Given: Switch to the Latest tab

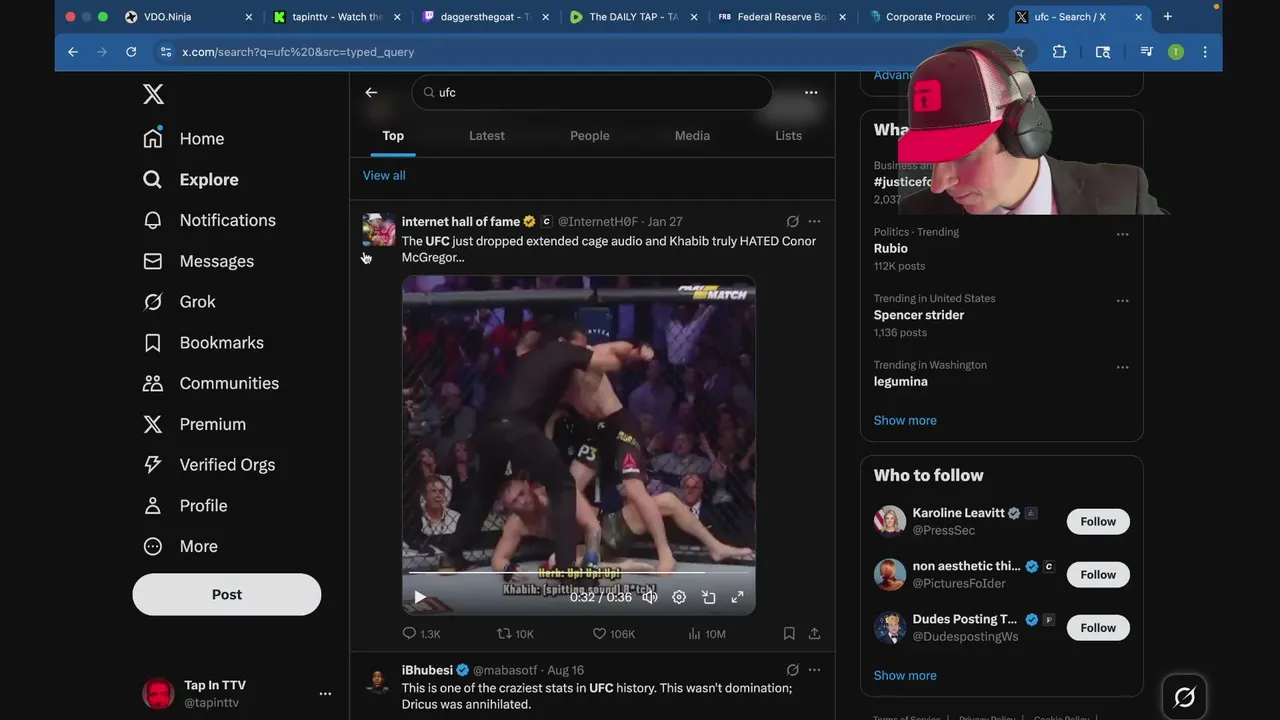Looking at the screenshot, I should pos(487,136).
